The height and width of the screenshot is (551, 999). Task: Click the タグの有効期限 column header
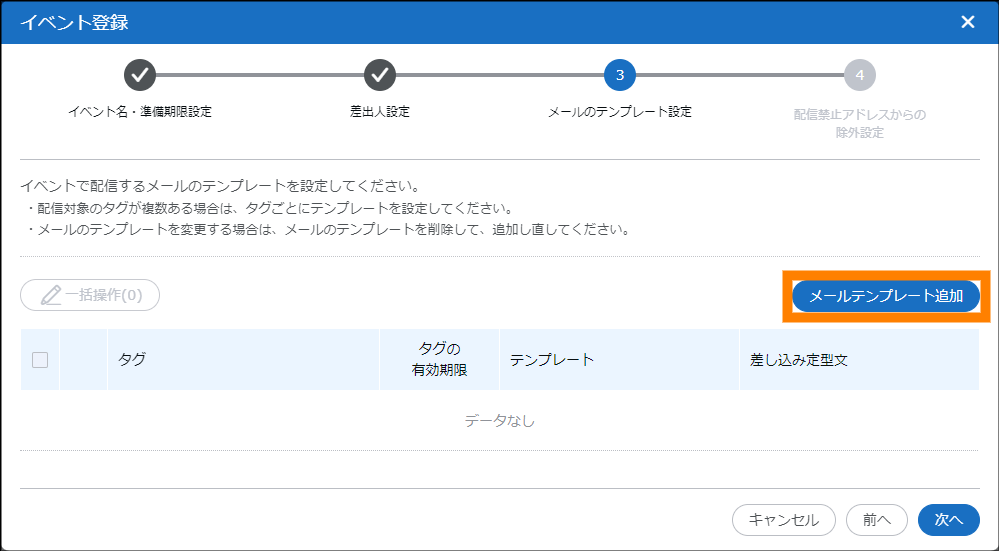click(x=439, y=359)
